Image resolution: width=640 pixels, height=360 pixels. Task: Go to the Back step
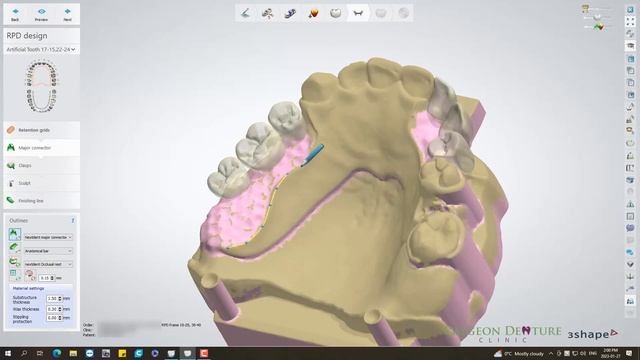coord(15,14)
